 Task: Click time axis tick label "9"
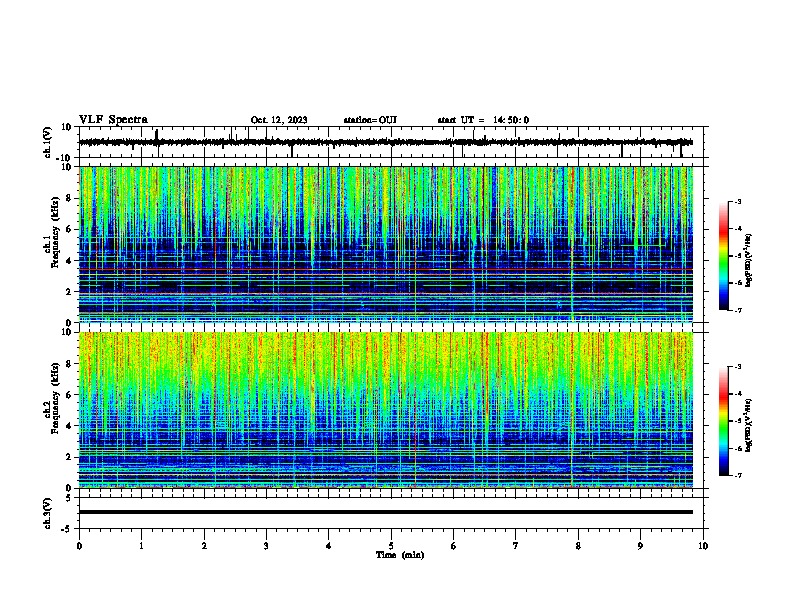[x=640, y=546]
